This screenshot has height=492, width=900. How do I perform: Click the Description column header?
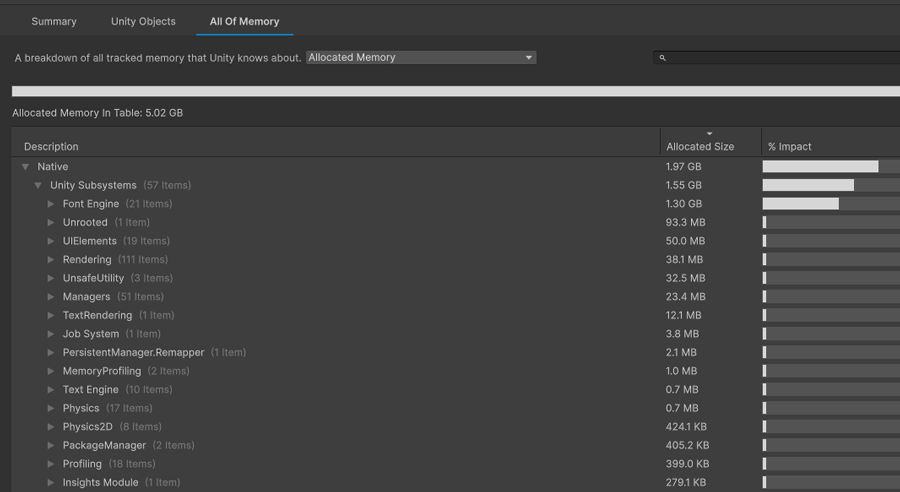52,147
